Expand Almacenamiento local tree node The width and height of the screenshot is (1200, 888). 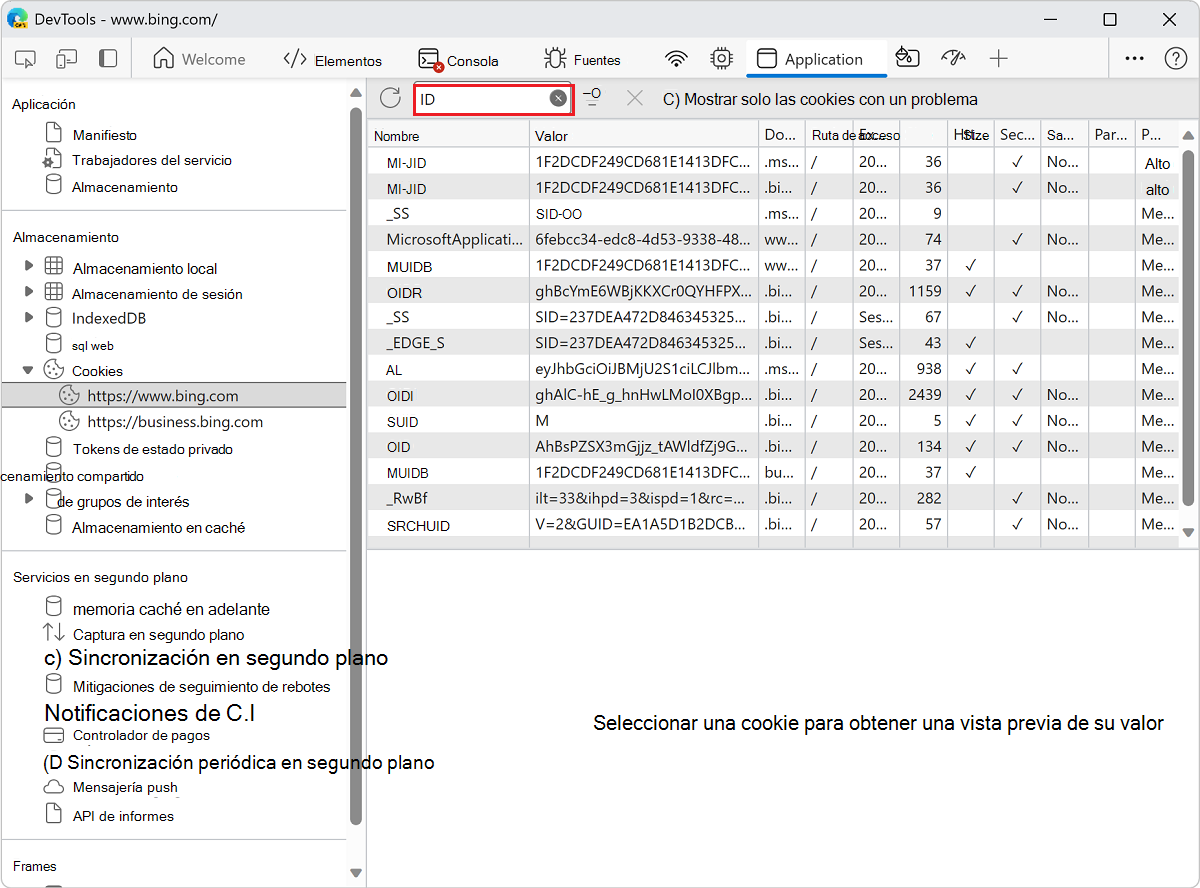pos(29,267)
